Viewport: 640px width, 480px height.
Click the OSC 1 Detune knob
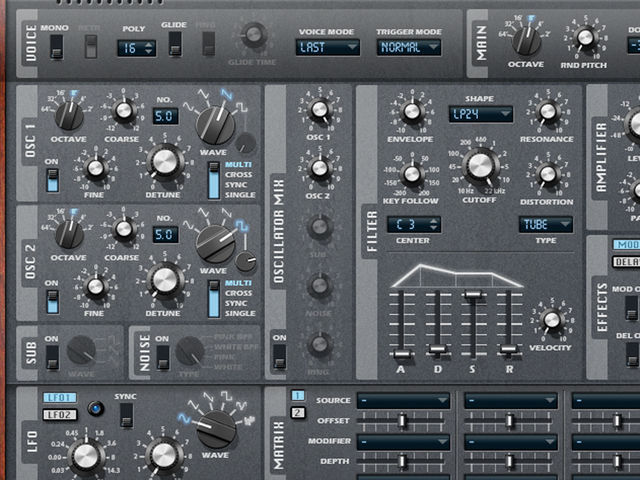point(164,162)
